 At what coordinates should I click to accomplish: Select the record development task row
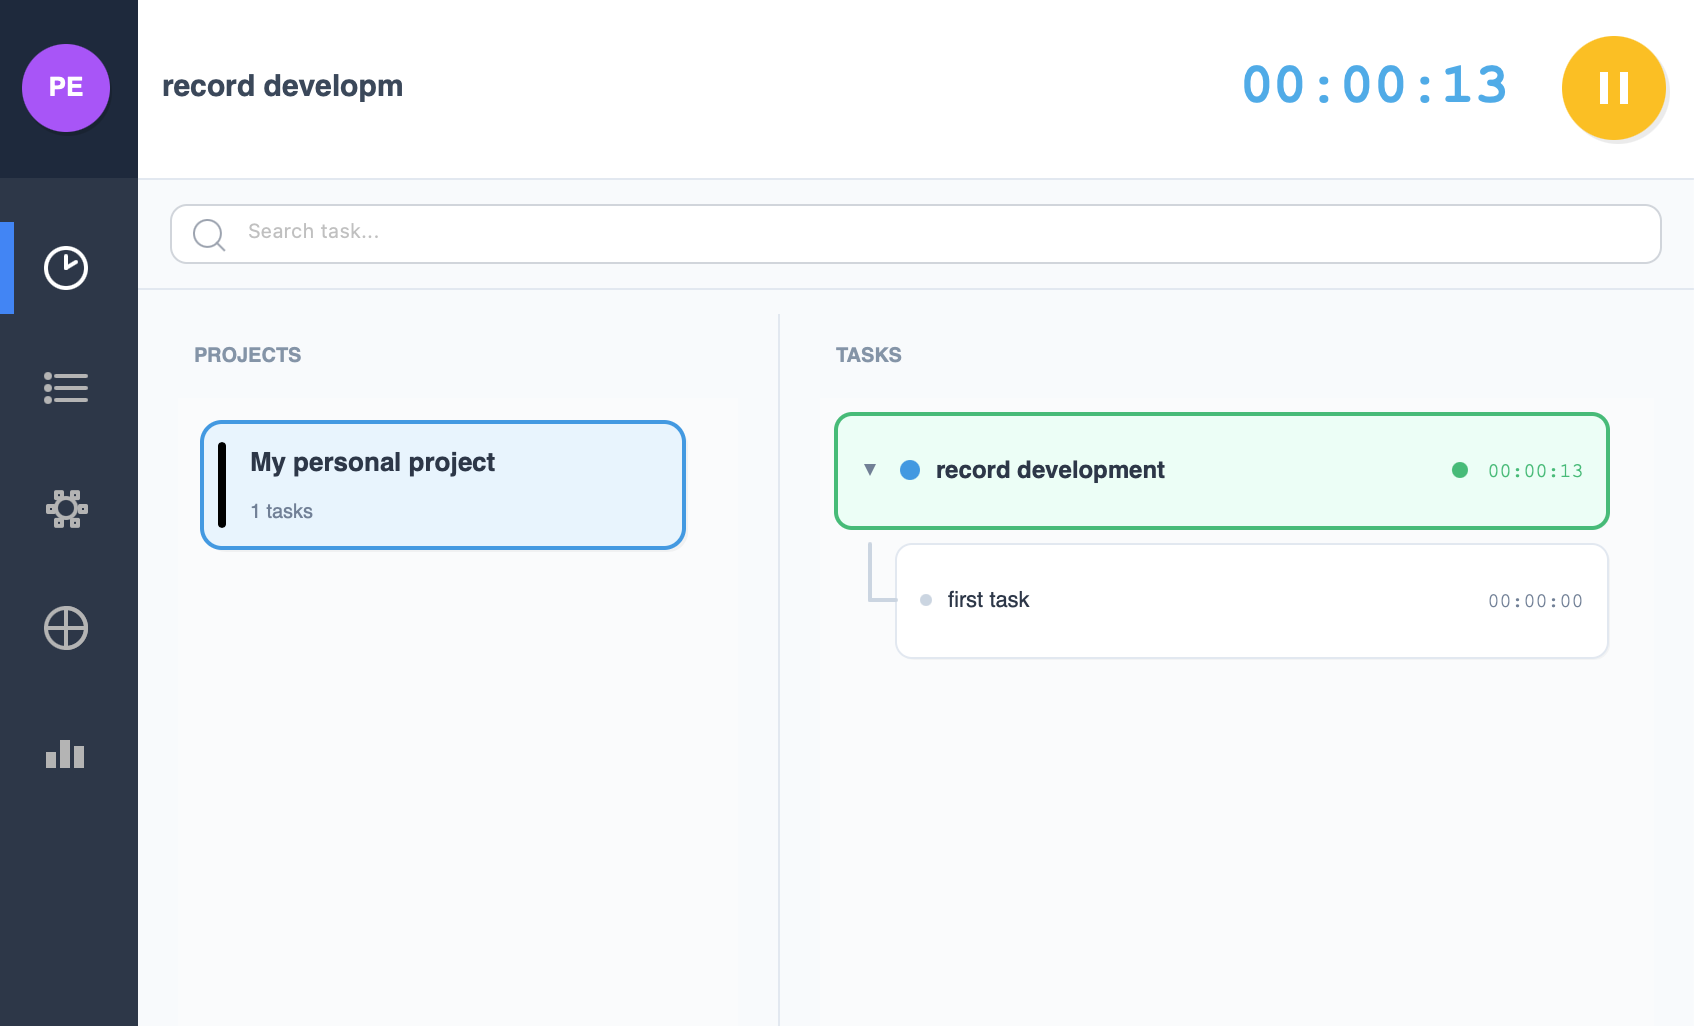coord(1222,471)
